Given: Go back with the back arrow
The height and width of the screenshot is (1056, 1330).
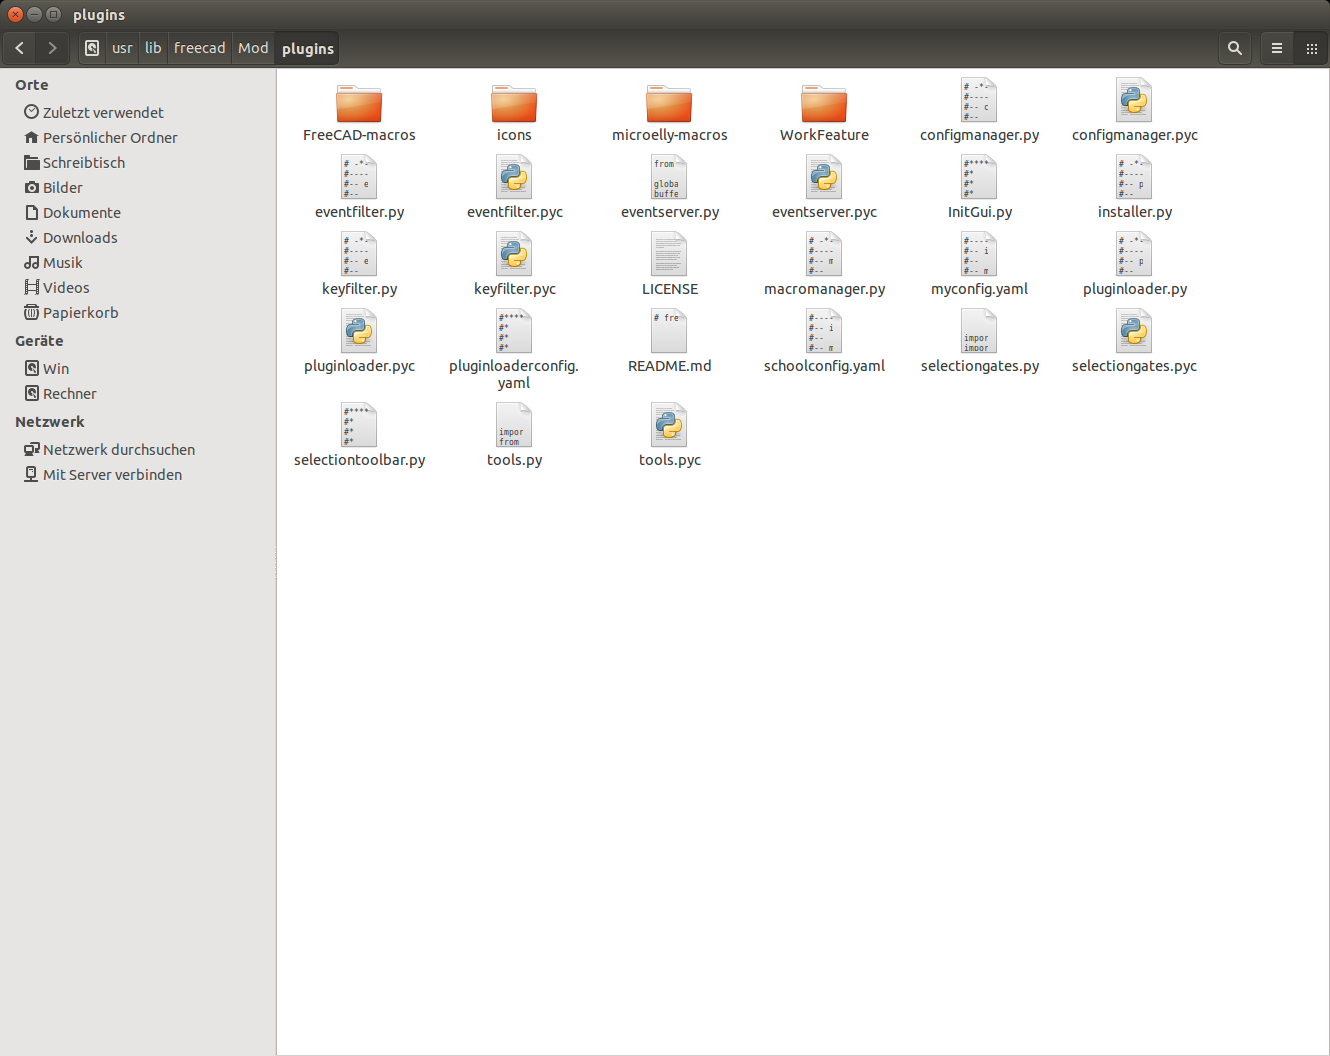Looking at the screenshot, I should click(20, 48).
